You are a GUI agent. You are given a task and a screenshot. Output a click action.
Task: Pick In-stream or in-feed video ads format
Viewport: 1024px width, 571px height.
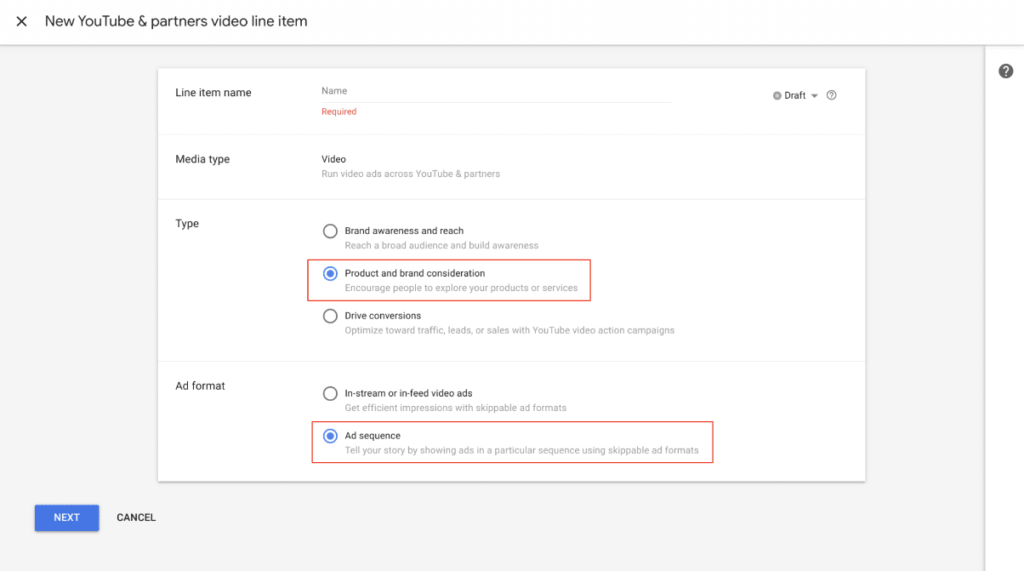tap(330, 394)
